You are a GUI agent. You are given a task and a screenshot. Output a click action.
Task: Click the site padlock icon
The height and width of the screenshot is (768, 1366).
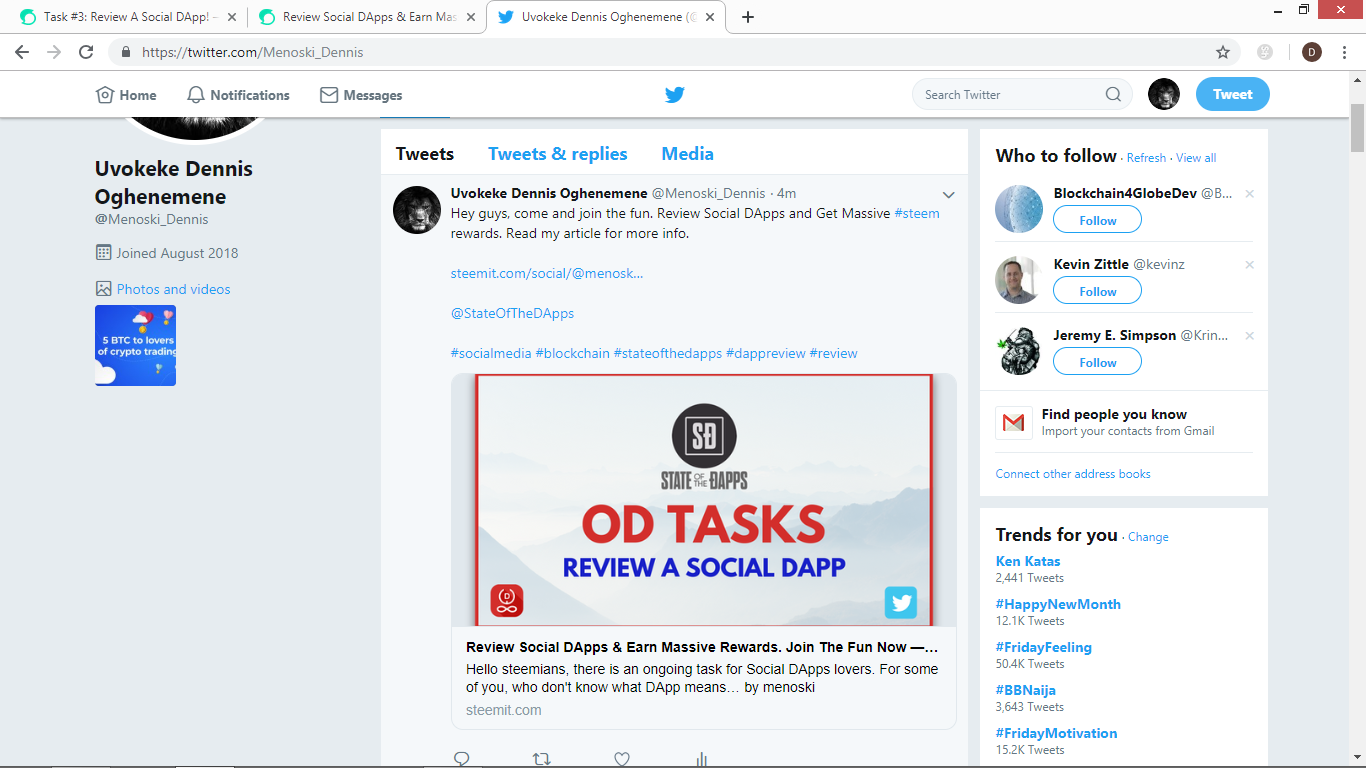coord(126,52)
